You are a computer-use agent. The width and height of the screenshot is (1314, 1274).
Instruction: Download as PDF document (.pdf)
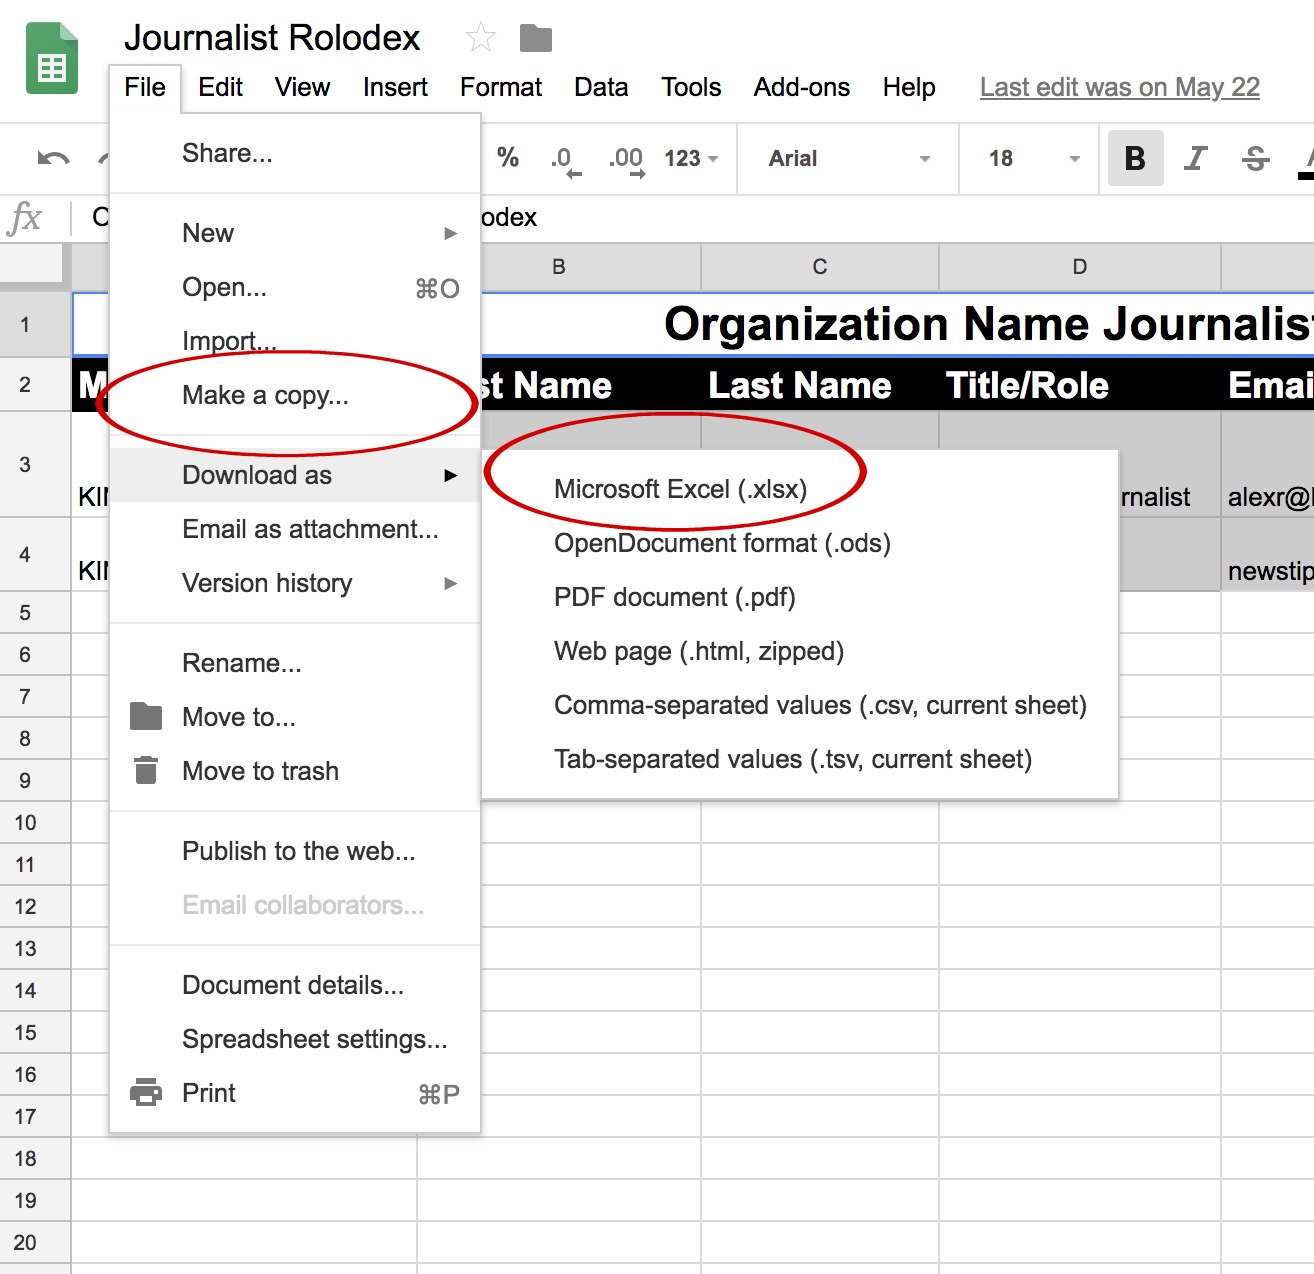[x=800, y=597]
